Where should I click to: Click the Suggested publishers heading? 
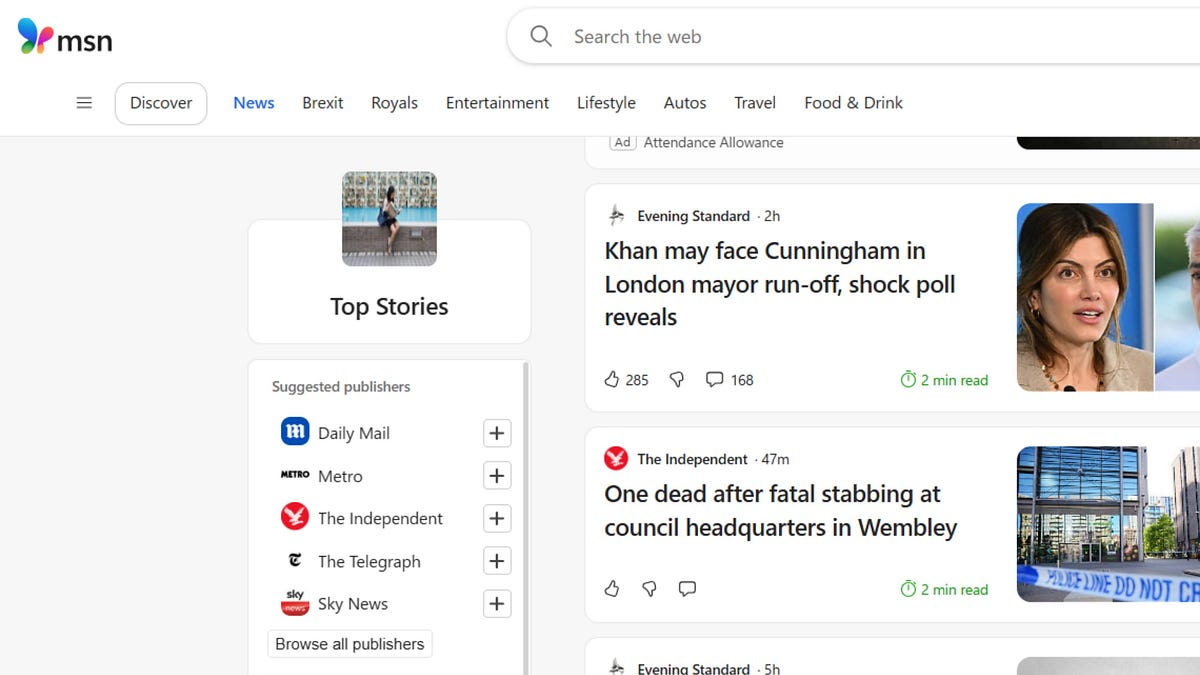click(x=341, y=386)
